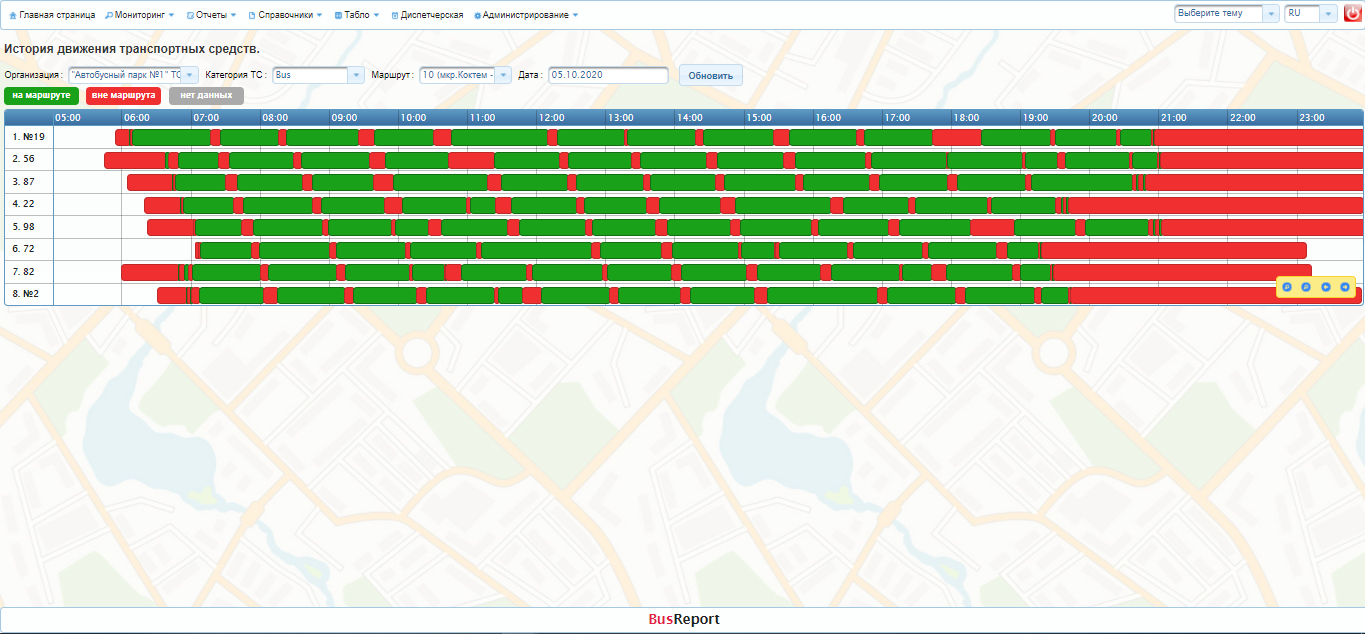The width and height of the screenshot is (1365, 634).
Task: Zoom in the timeline with magnifier-plus icon
Action: [x=1287, y=287]
